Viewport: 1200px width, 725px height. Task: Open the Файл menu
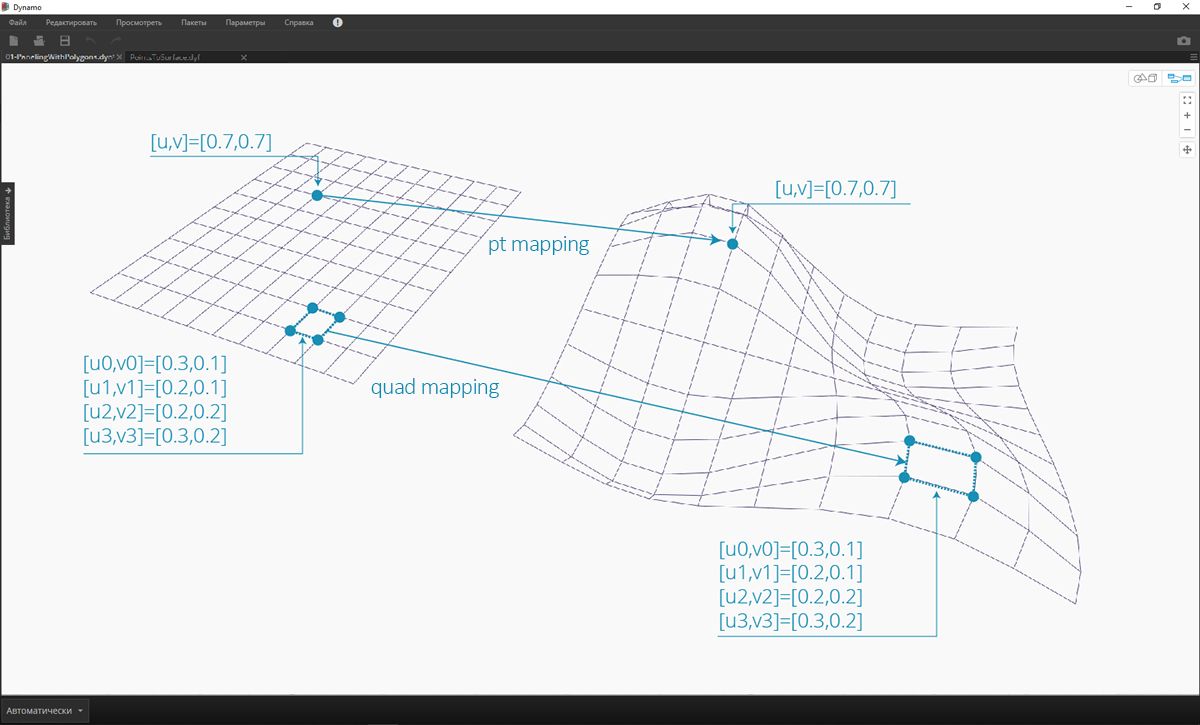click(17, 22)
